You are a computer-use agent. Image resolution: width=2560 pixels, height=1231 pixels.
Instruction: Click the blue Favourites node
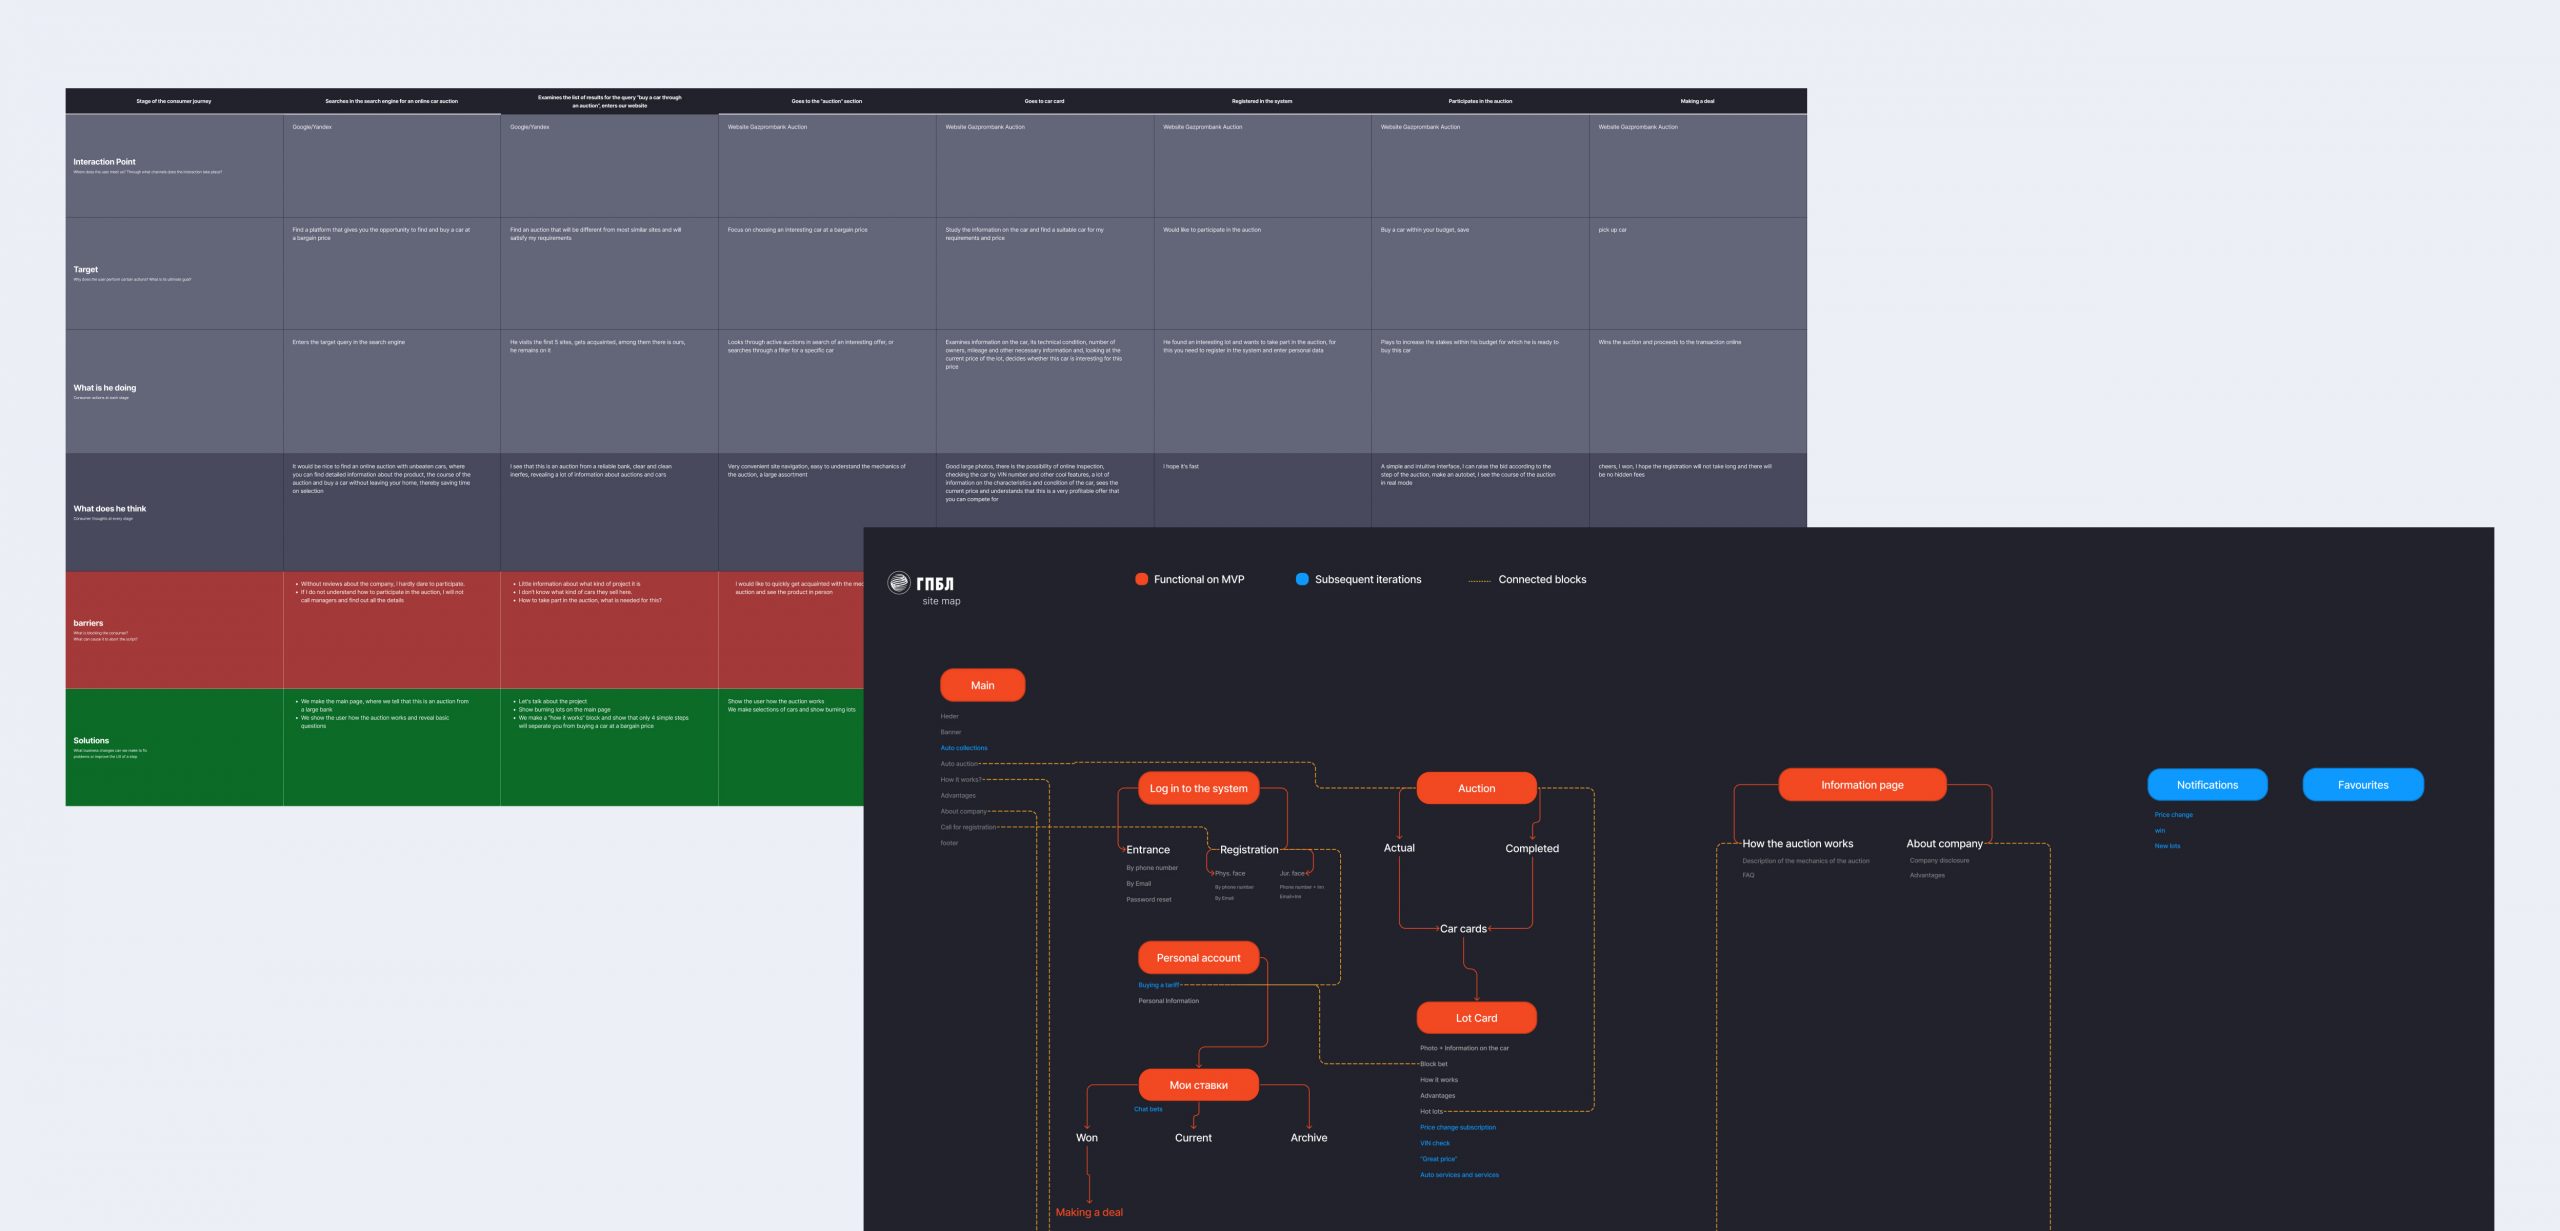click(2362, 785)
